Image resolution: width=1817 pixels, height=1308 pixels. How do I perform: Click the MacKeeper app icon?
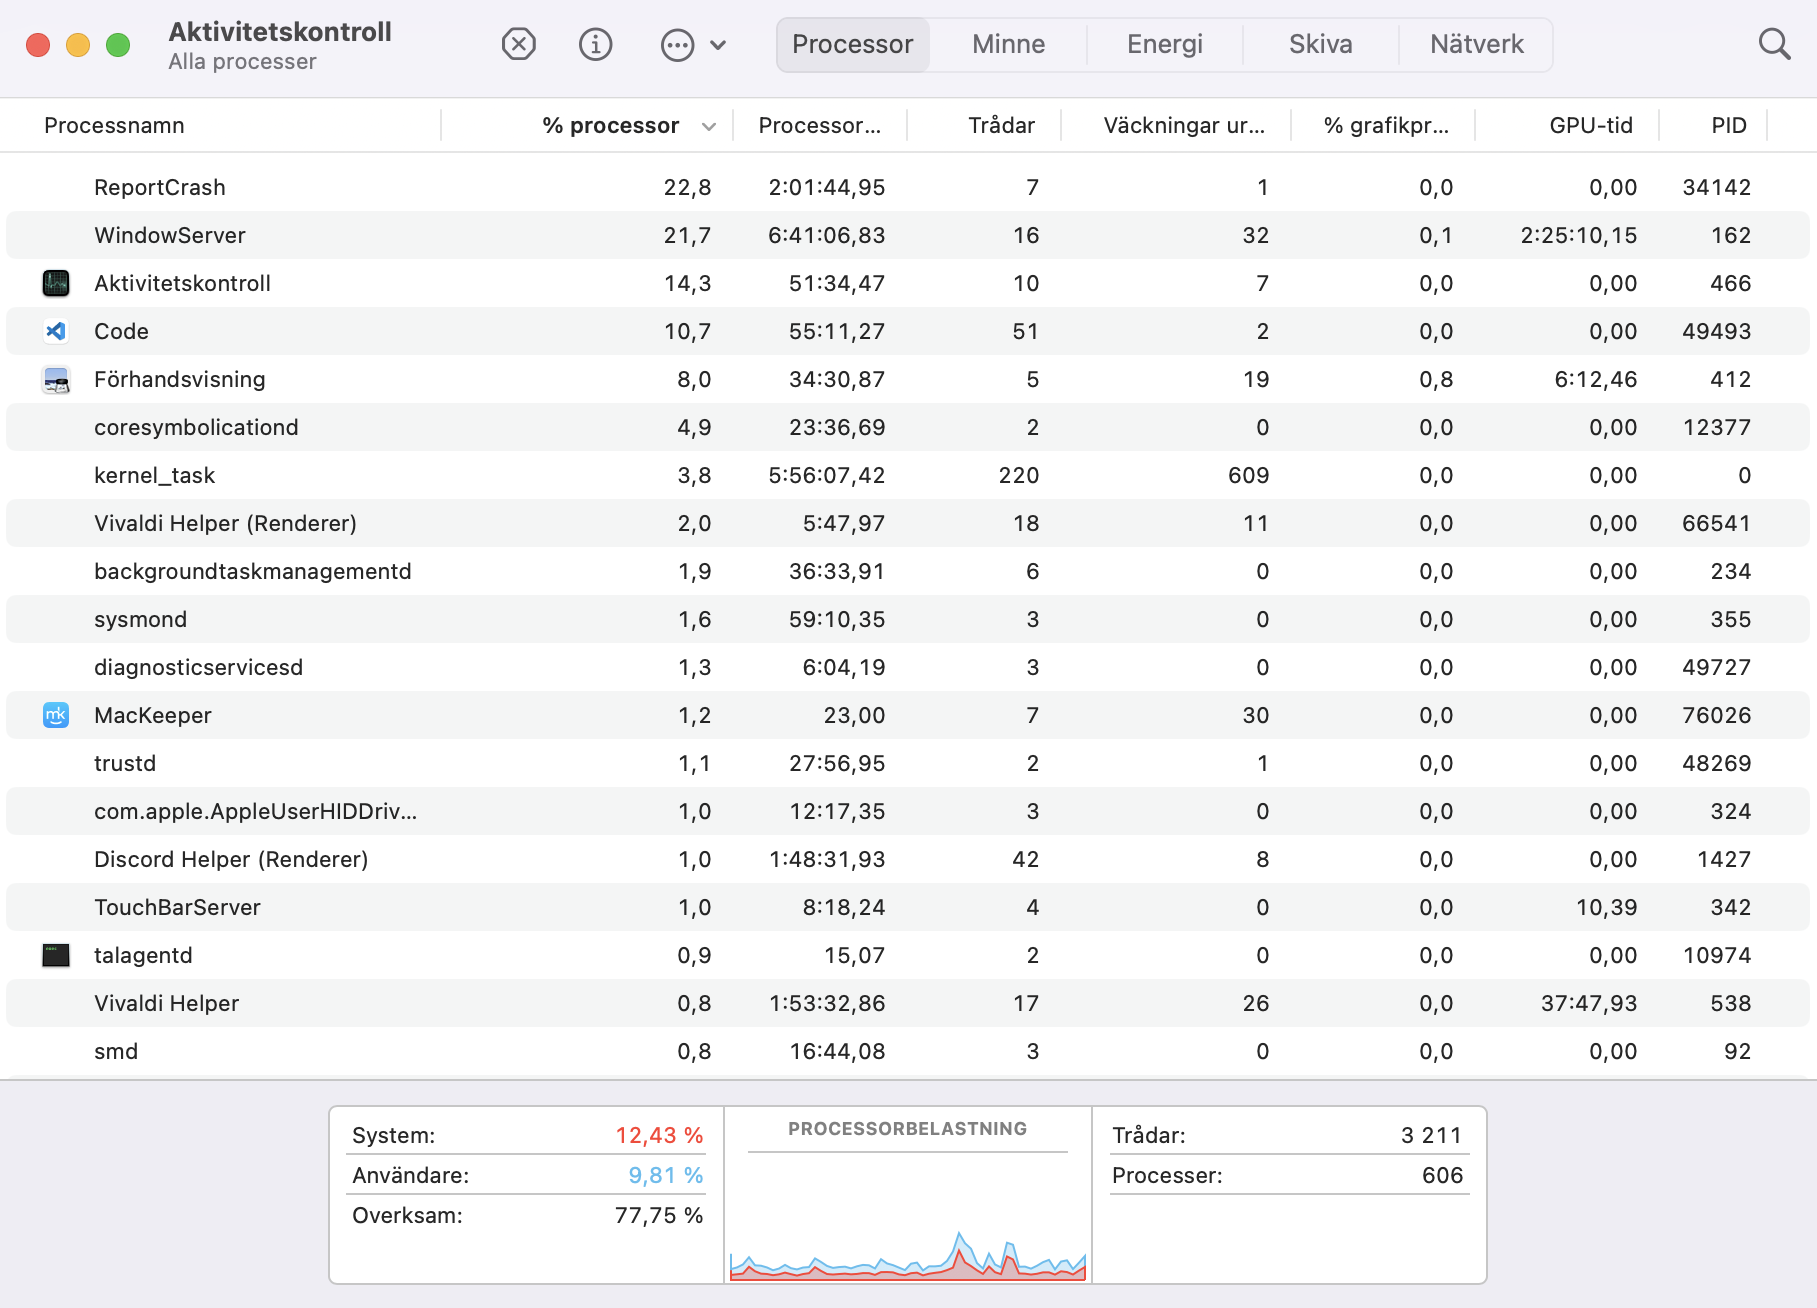(56, 715)
